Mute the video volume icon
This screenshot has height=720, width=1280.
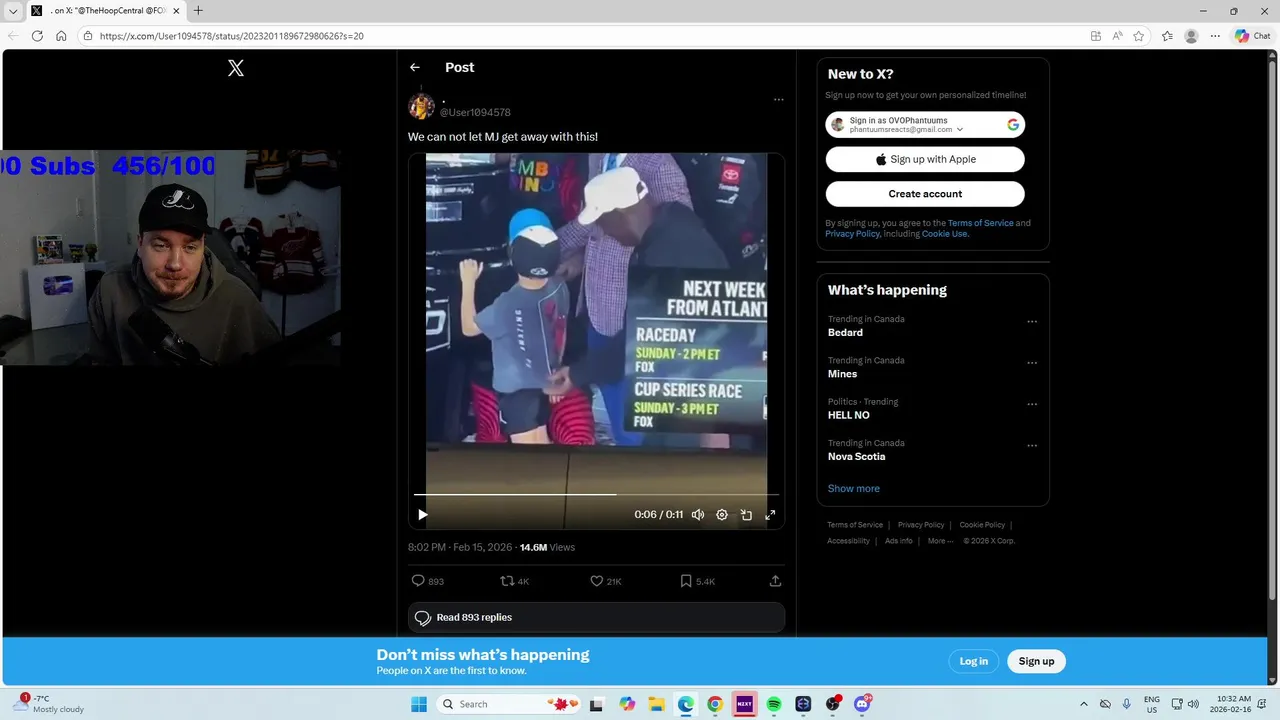coord(698,515)
